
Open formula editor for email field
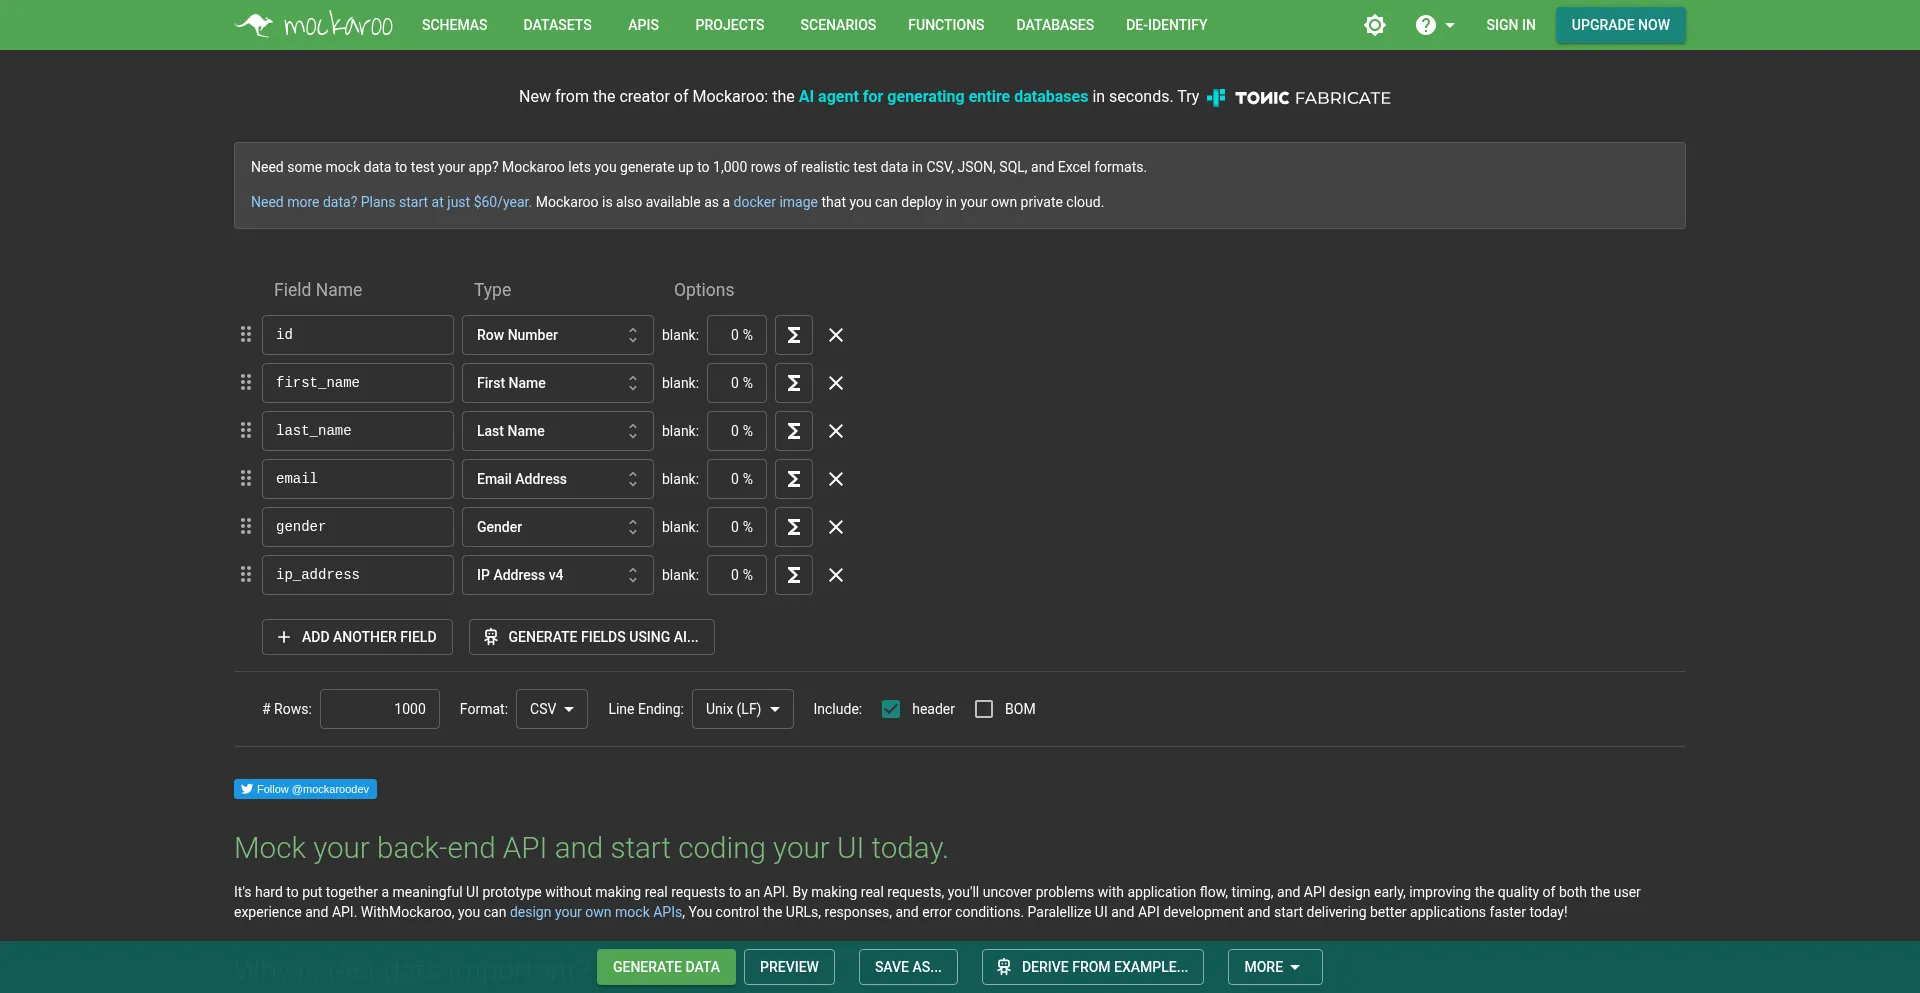pyautogui.click(x=794, y=479)
